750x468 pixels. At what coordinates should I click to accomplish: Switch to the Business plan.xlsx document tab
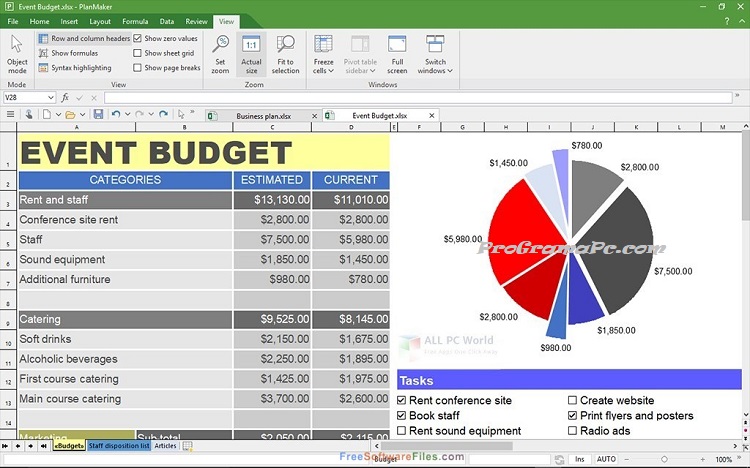click(264, 115)
